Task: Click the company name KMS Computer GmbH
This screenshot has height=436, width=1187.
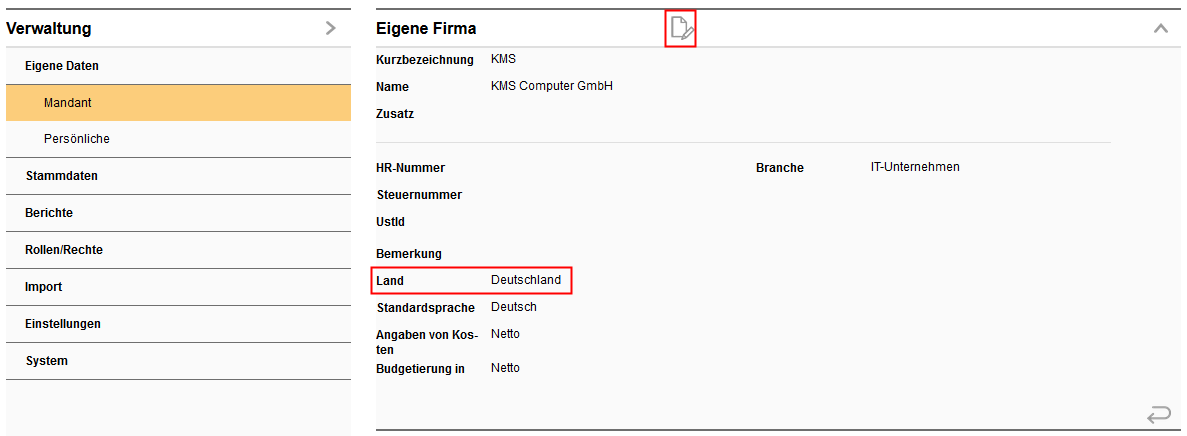Action: 552,86
